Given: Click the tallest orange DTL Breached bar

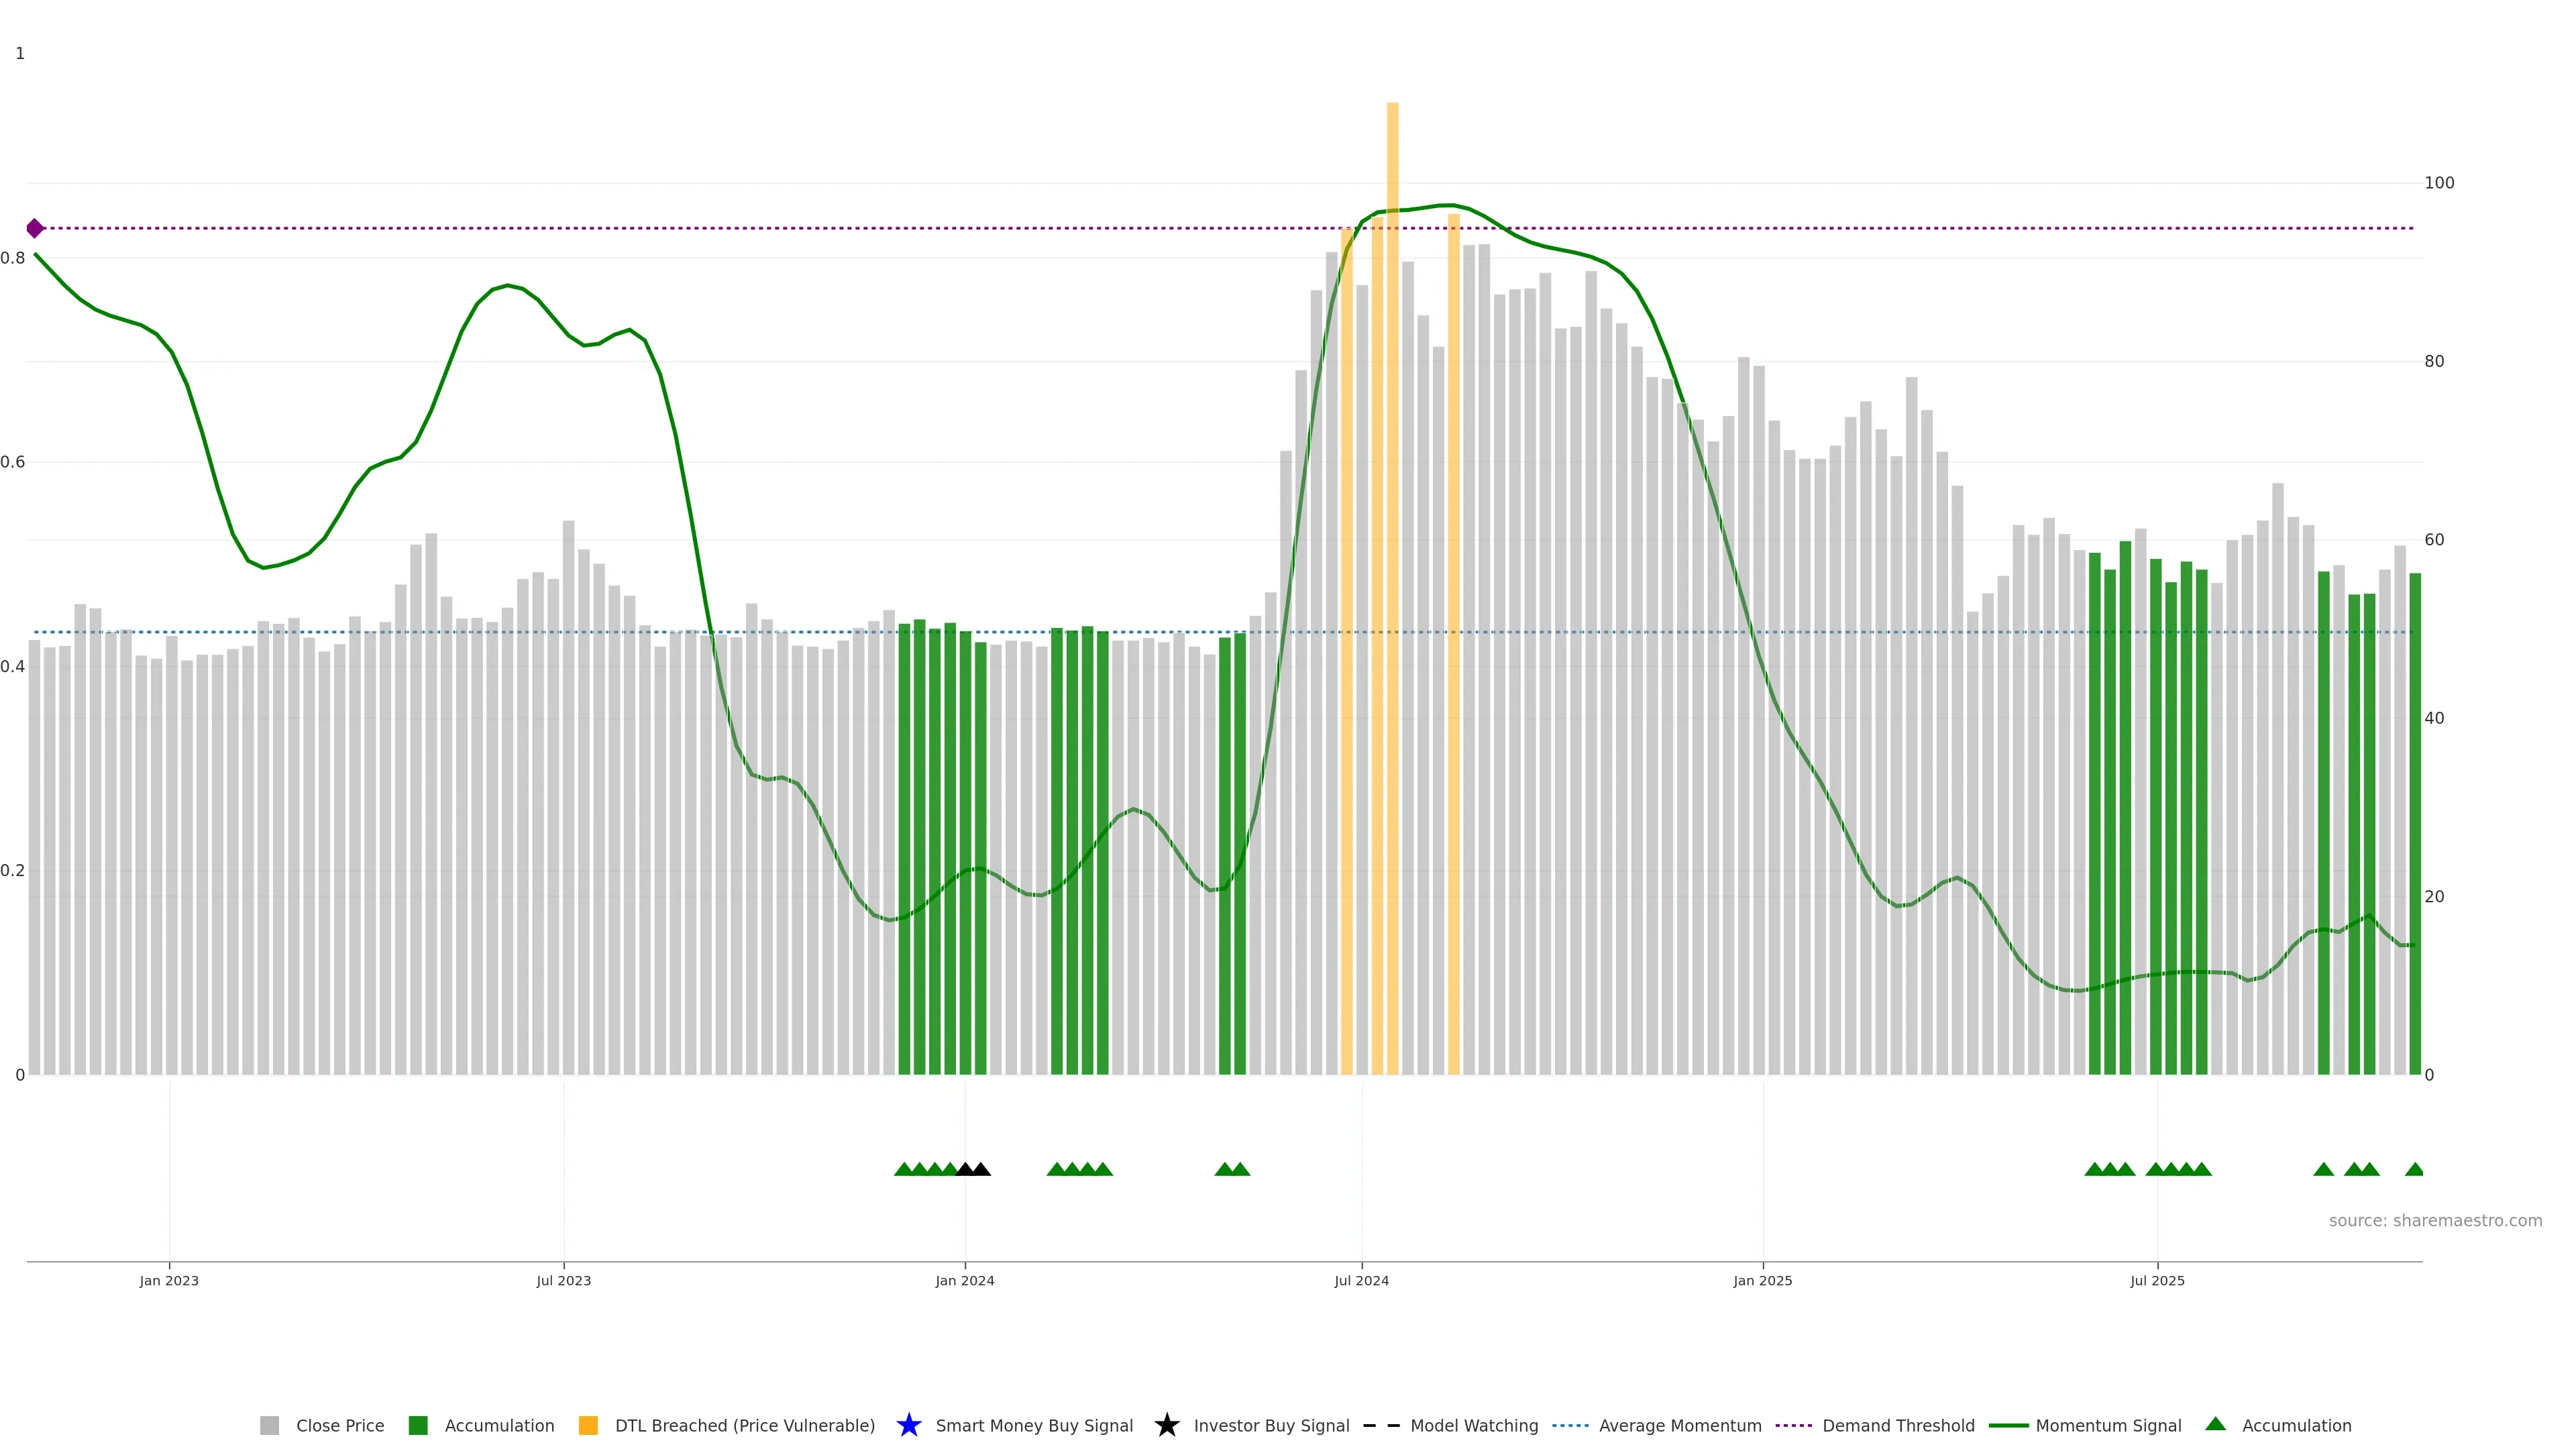Looking at the screenshot, I should [1392, 600].
